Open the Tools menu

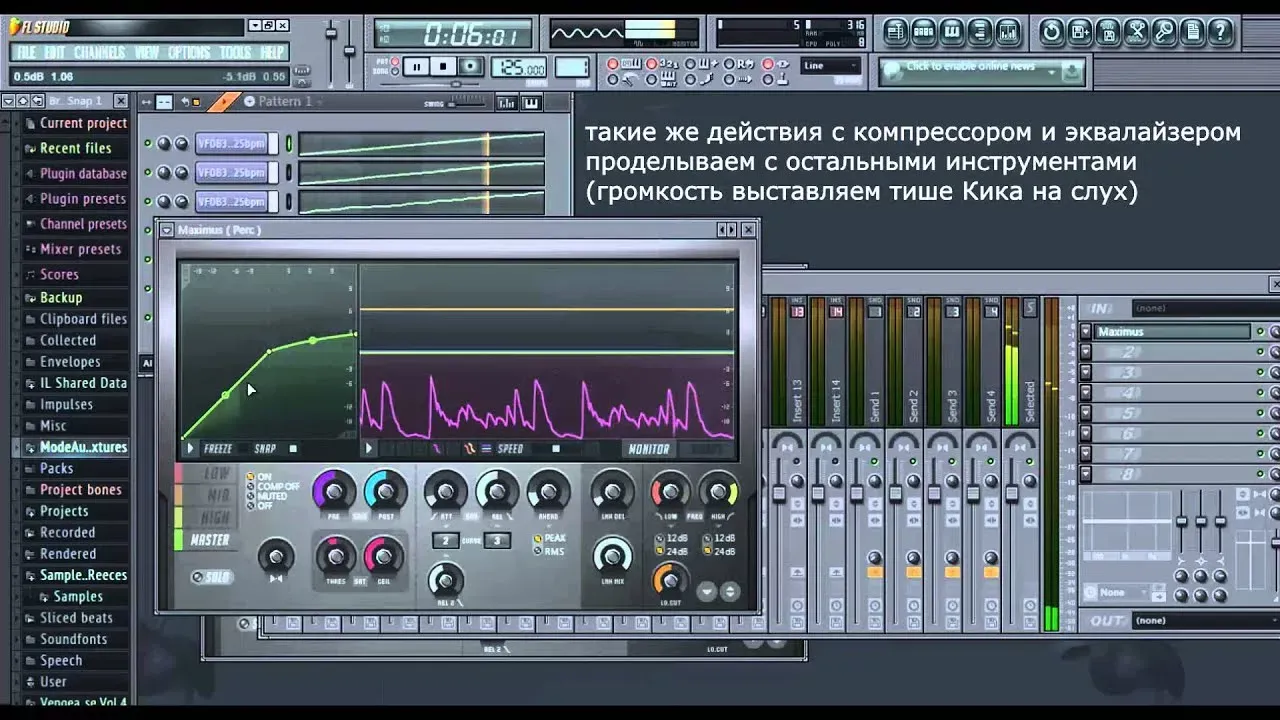(x=236, y=52)
